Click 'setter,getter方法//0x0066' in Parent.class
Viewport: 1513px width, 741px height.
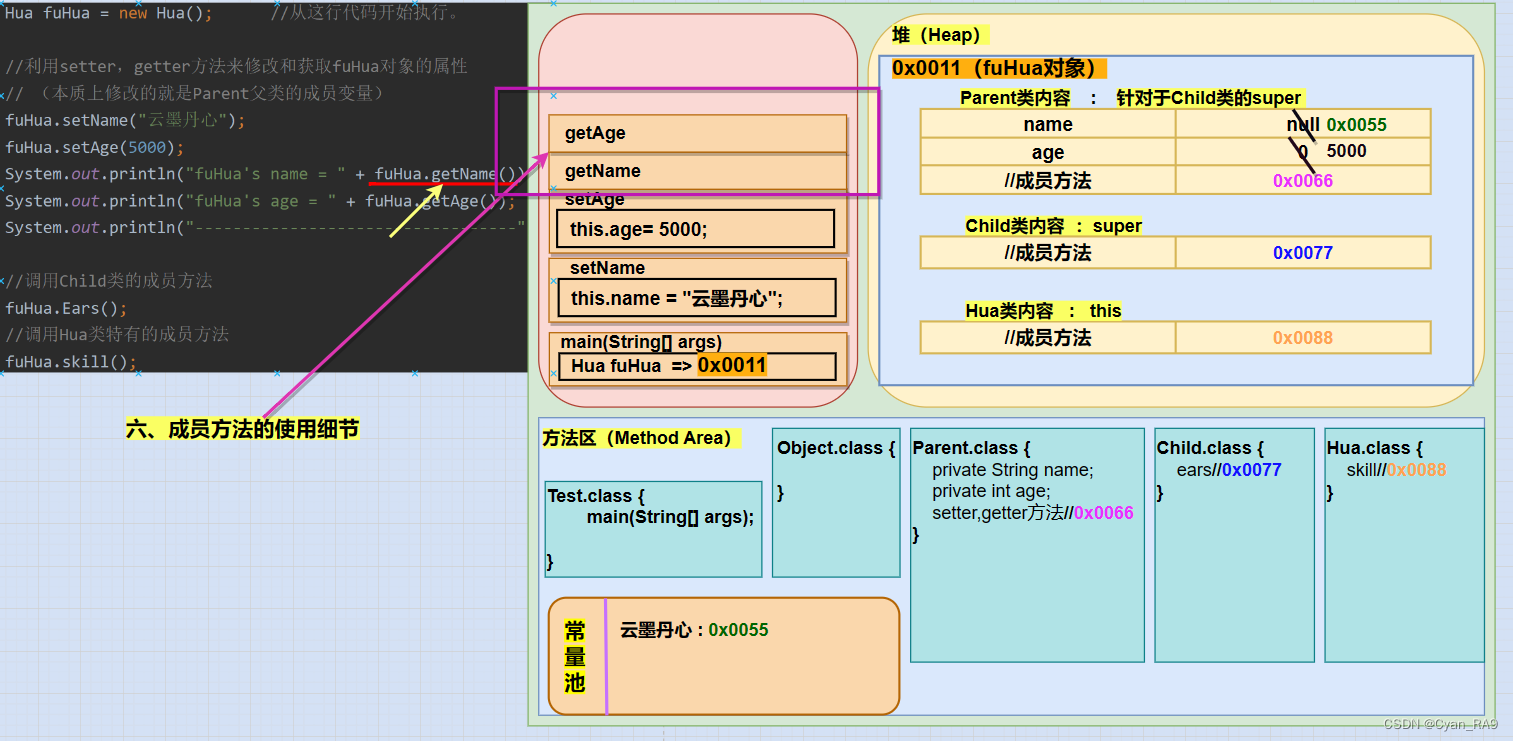[x=1033, y=513]
